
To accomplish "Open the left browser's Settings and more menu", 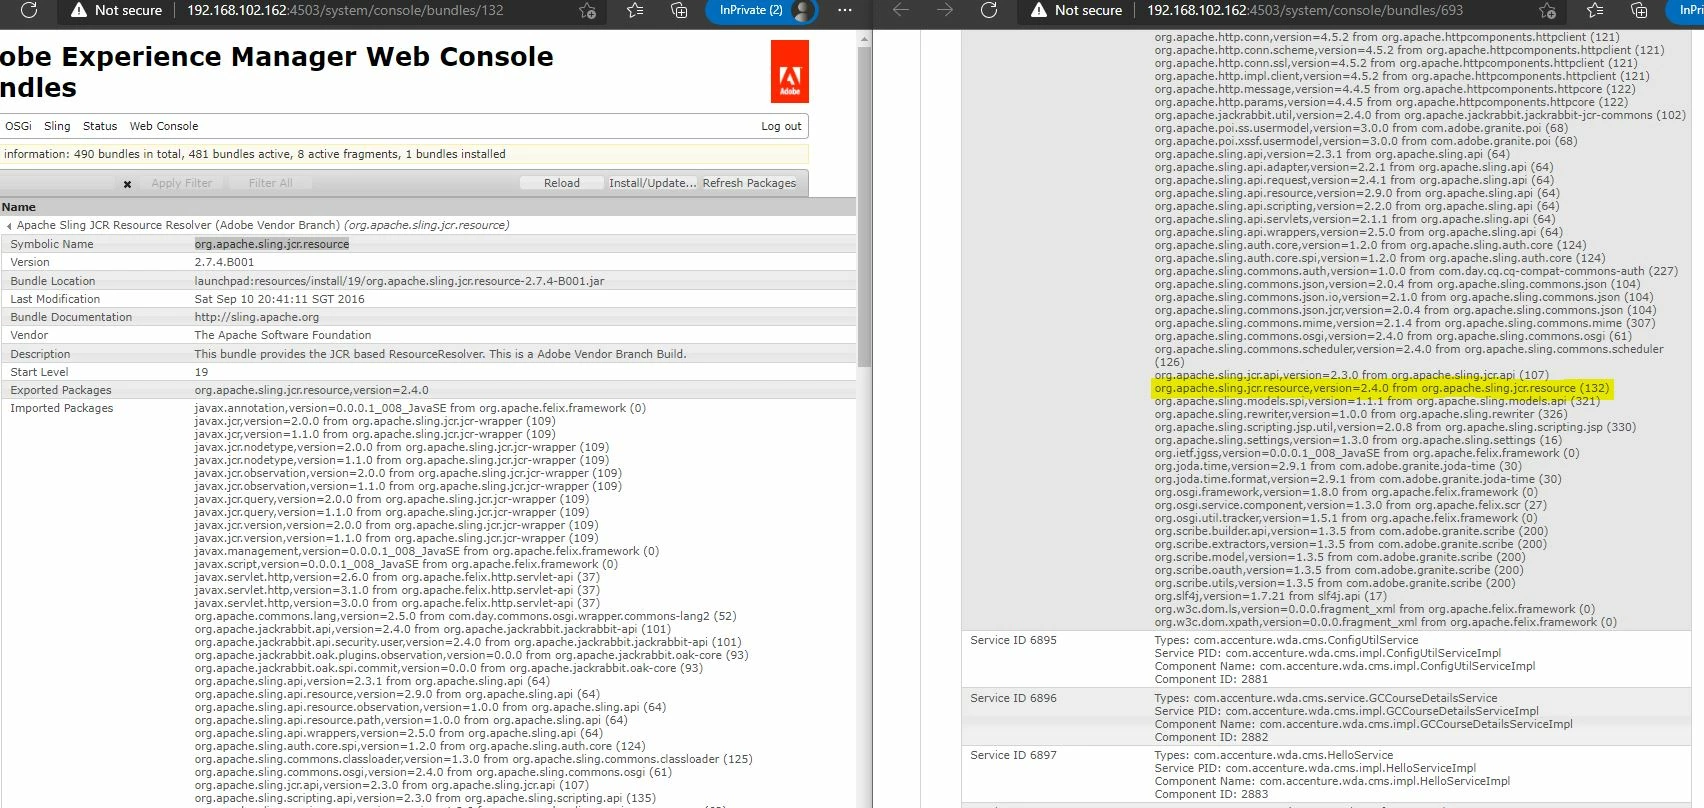I will tap(845, 10).
